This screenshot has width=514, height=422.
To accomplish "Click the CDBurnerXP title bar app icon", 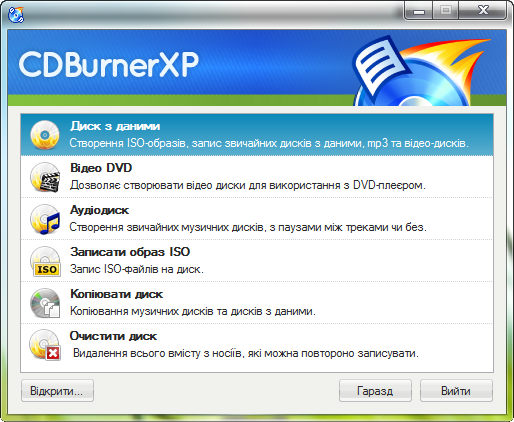I will (x=16, y=15).
